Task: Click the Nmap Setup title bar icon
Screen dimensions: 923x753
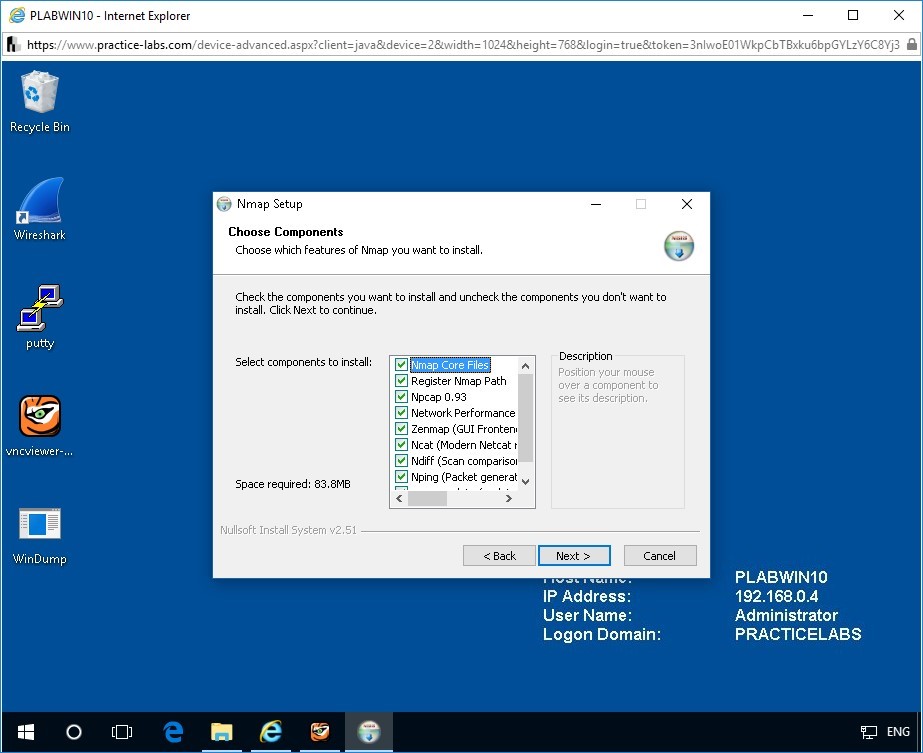Action: [x=224, y=204]
